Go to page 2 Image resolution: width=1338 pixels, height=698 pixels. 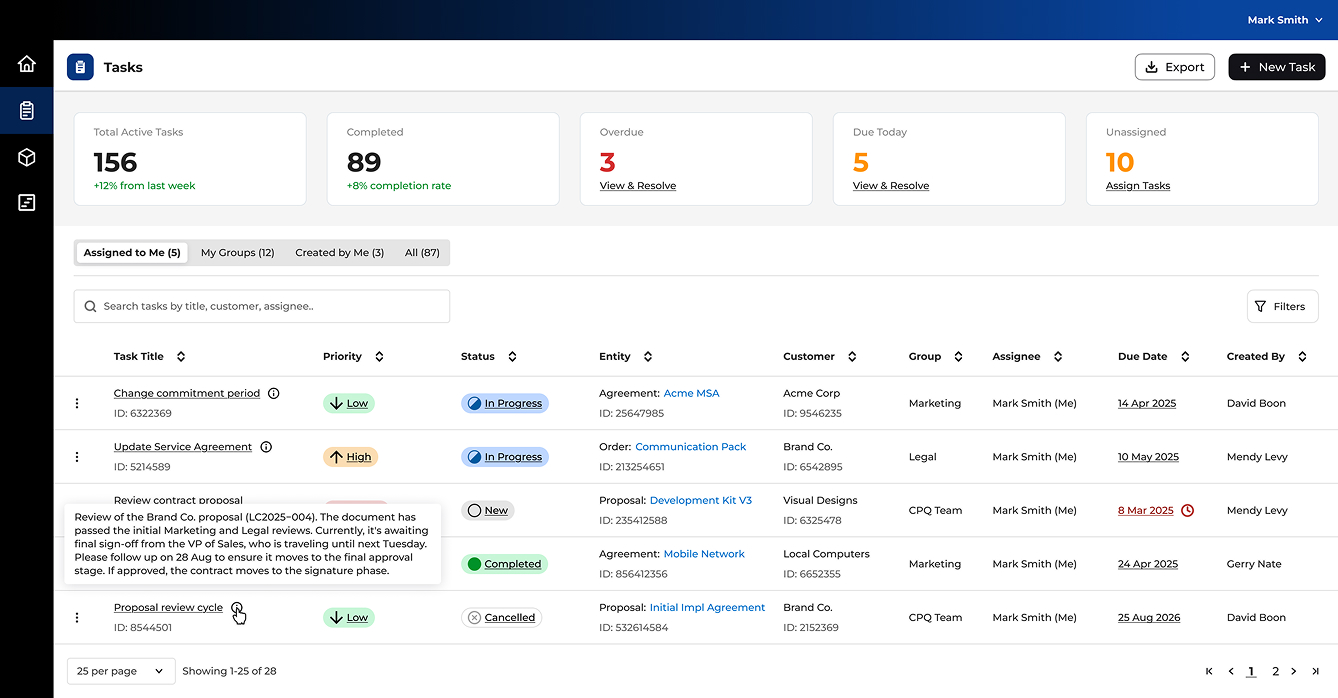click(1275, 671)
